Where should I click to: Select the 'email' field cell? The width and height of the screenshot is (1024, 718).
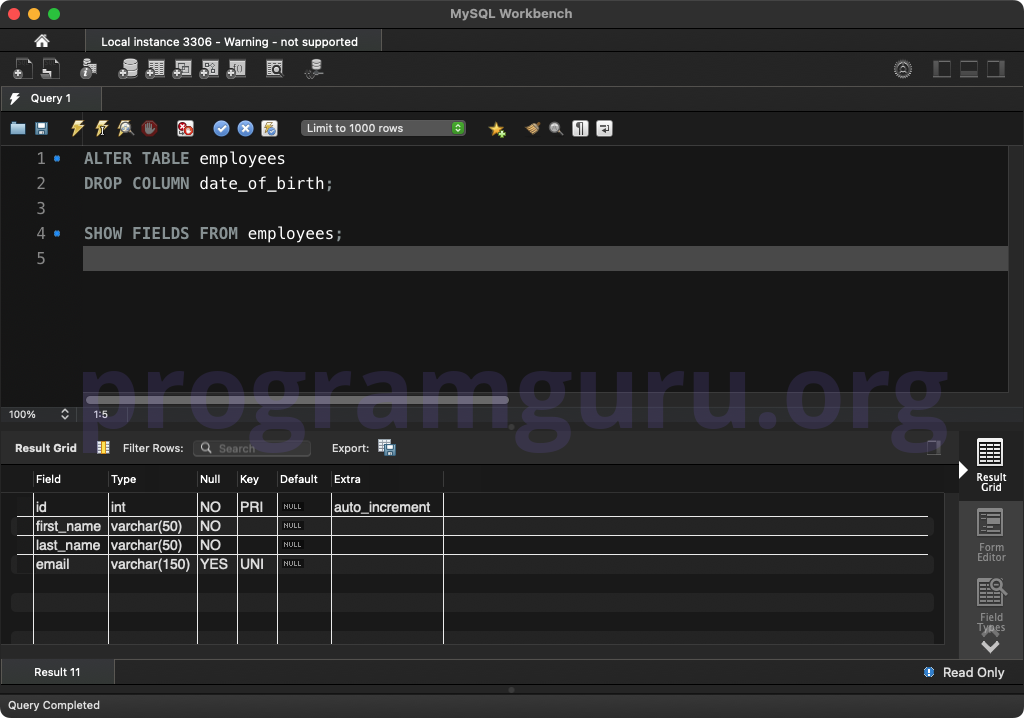click(x=71, y=564)
